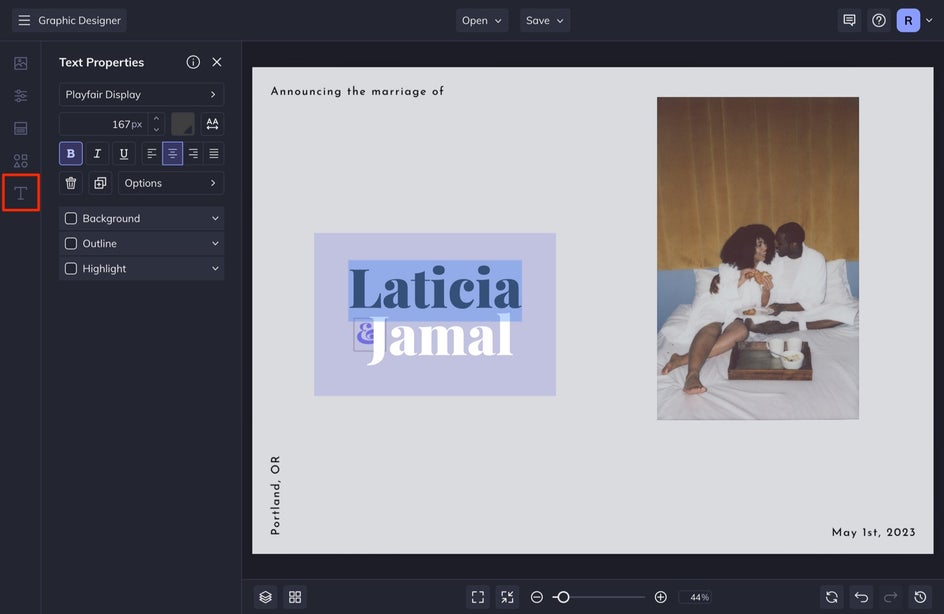The image size is (944, 614).
Task: Click the letter case icon
Action: tap(212, 124)
